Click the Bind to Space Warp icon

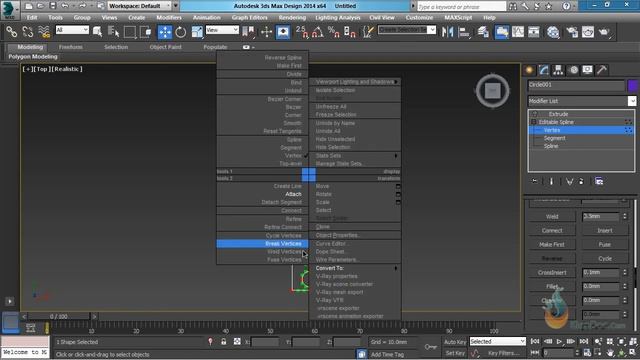coord(44,32)
